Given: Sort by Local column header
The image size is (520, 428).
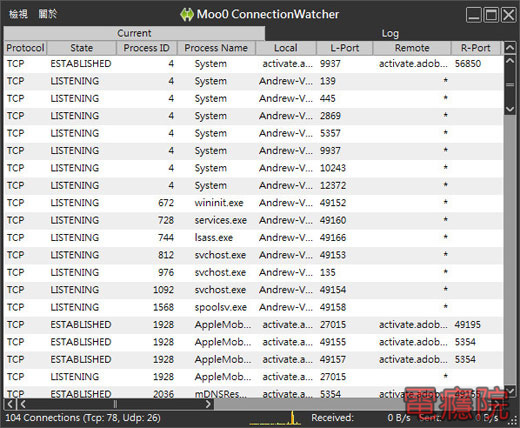Looking at the screenshot, I should pyautogui.click(x=286, y=48).
